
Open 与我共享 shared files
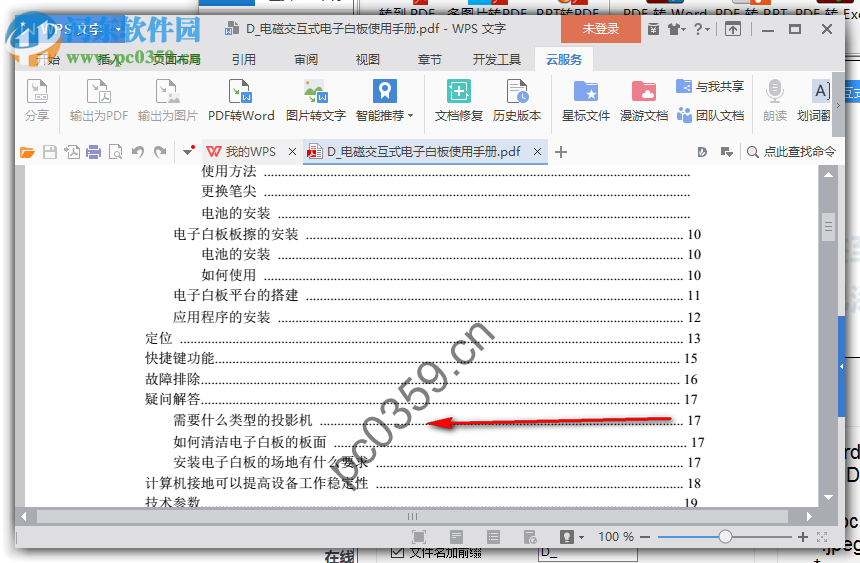[x=710, y=86]
